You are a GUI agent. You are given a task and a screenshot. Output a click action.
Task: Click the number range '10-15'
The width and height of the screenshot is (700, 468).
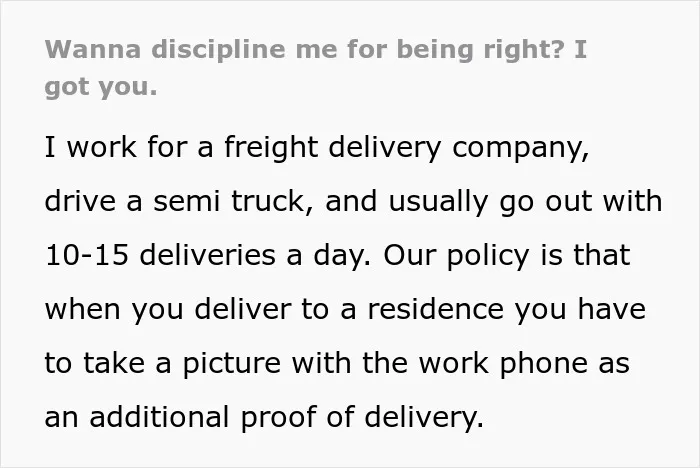tap(87, 255)
